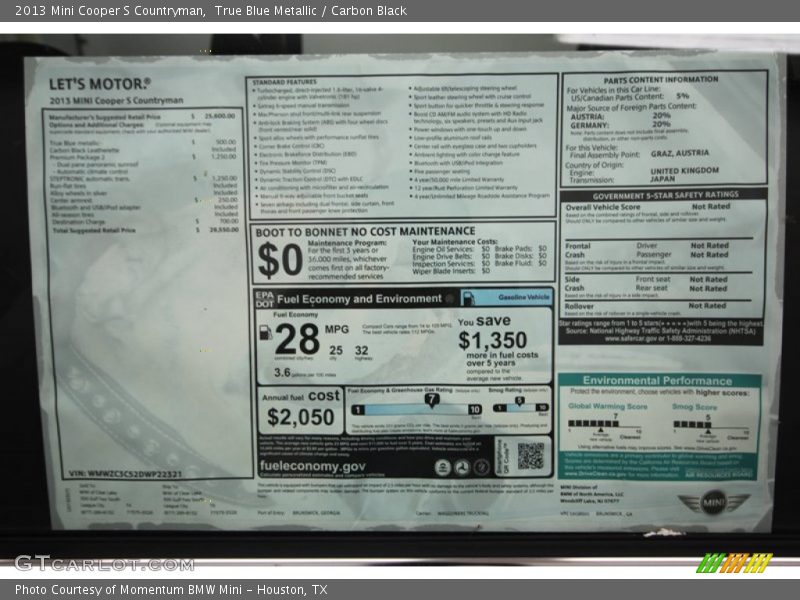Click the $2,050 annual fuel cost box

[x=300, y=410]
